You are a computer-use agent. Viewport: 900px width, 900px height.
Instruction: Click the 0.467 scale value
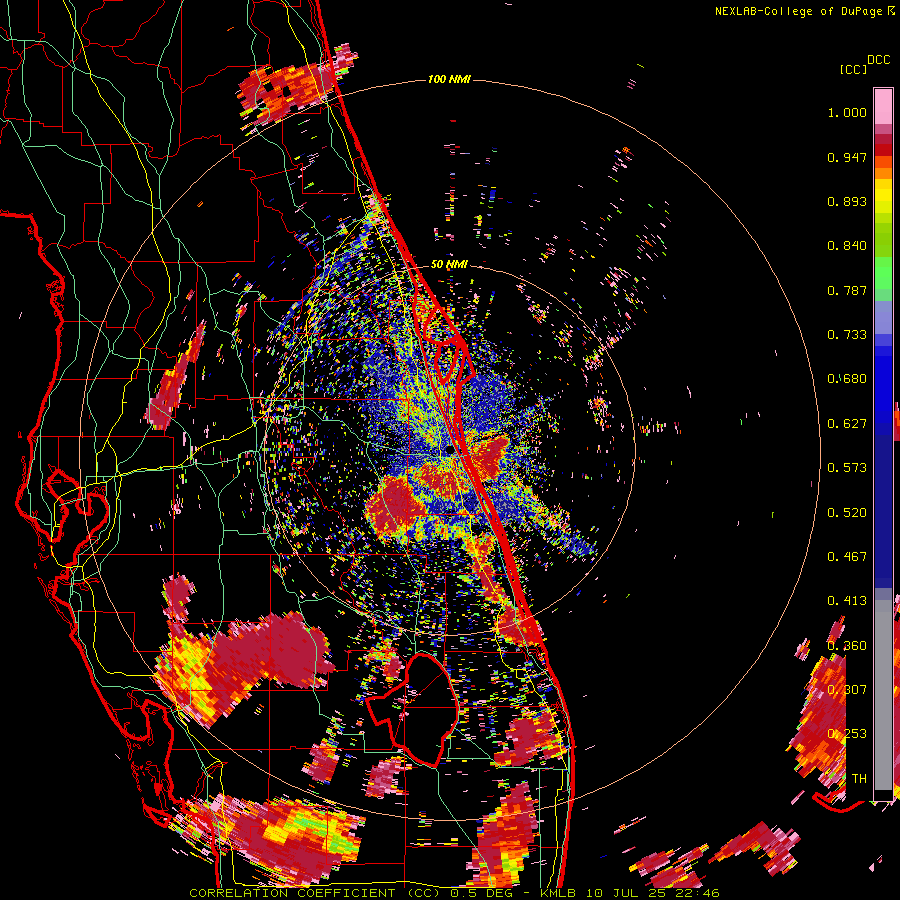[847, 557]
